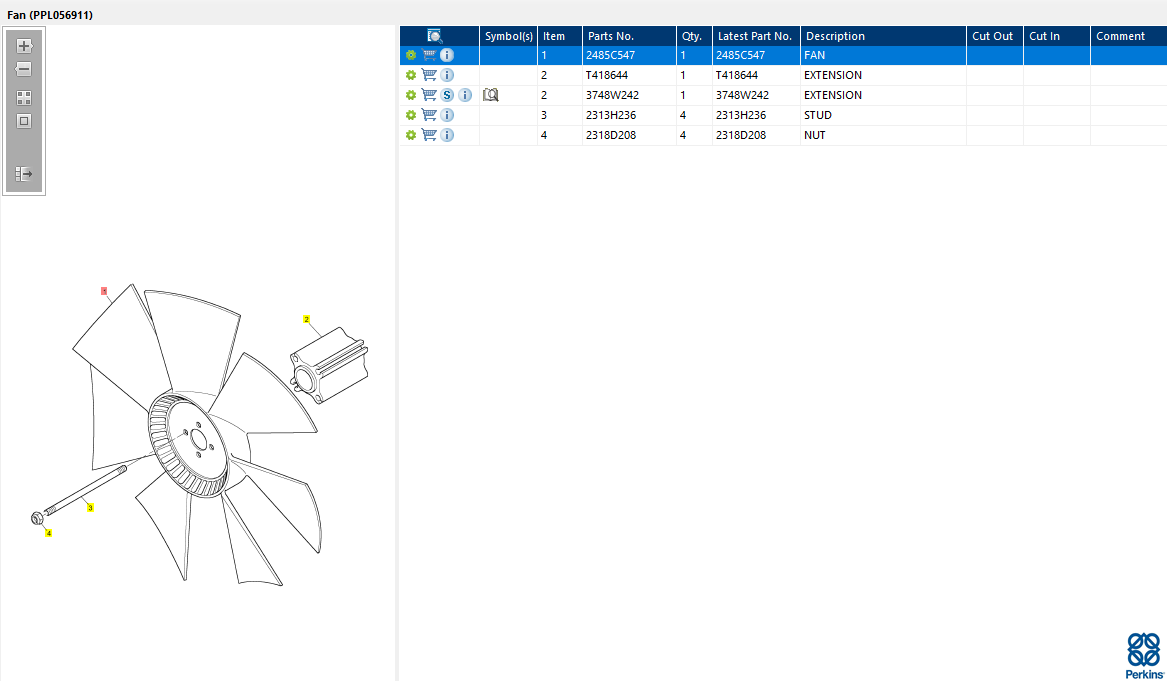Add part 3748W242 to cart

429,95
